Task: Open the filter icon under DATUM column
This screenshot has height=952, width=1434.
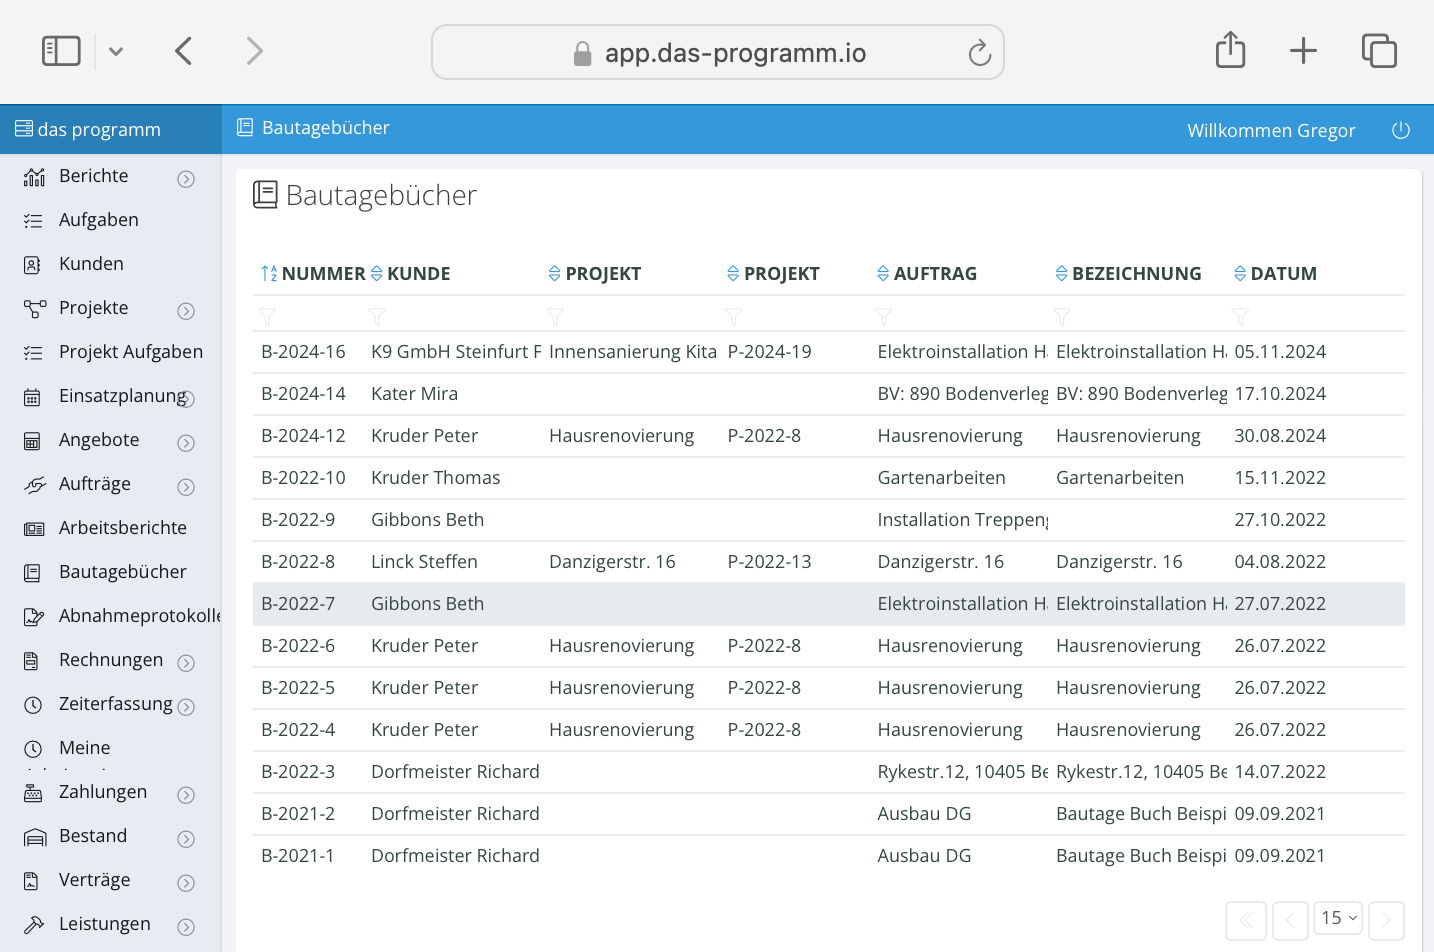Action: coord(1241,316)
